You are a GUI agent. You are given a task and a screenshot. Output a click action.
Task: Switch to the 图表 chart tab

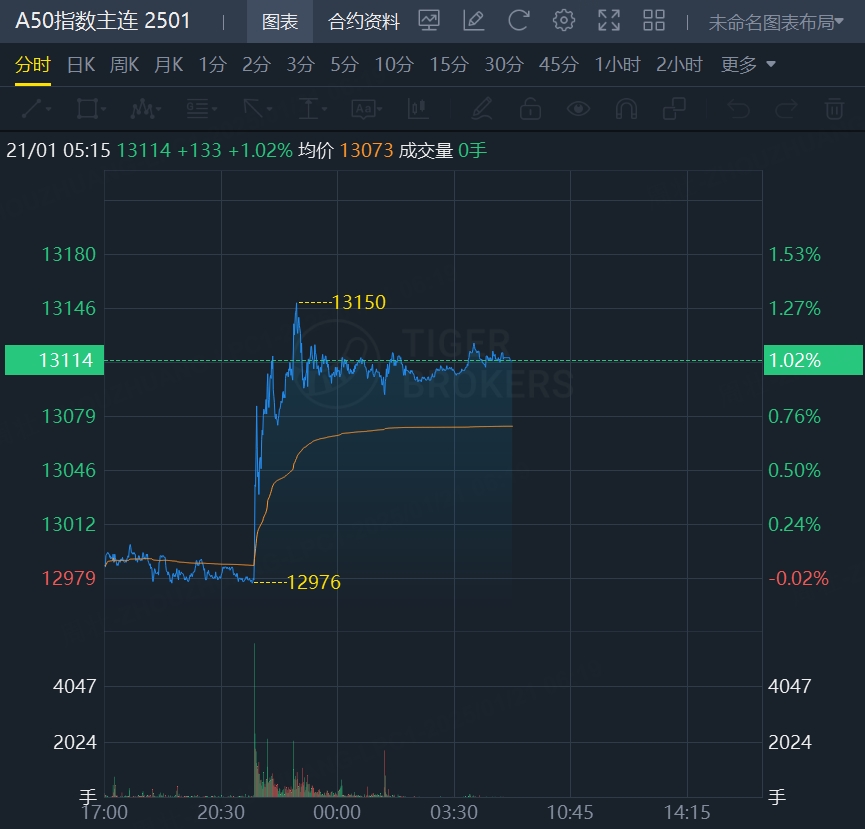tap(280, 22)
